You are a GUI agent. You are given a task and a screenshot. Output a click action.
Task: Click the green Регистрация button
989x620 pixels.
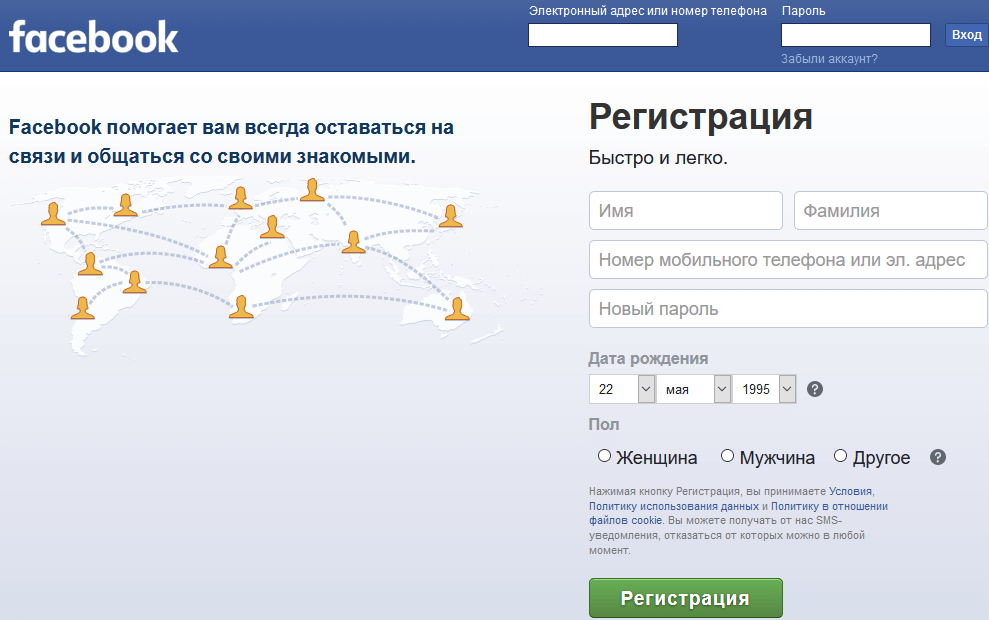[x=686, y=598]
